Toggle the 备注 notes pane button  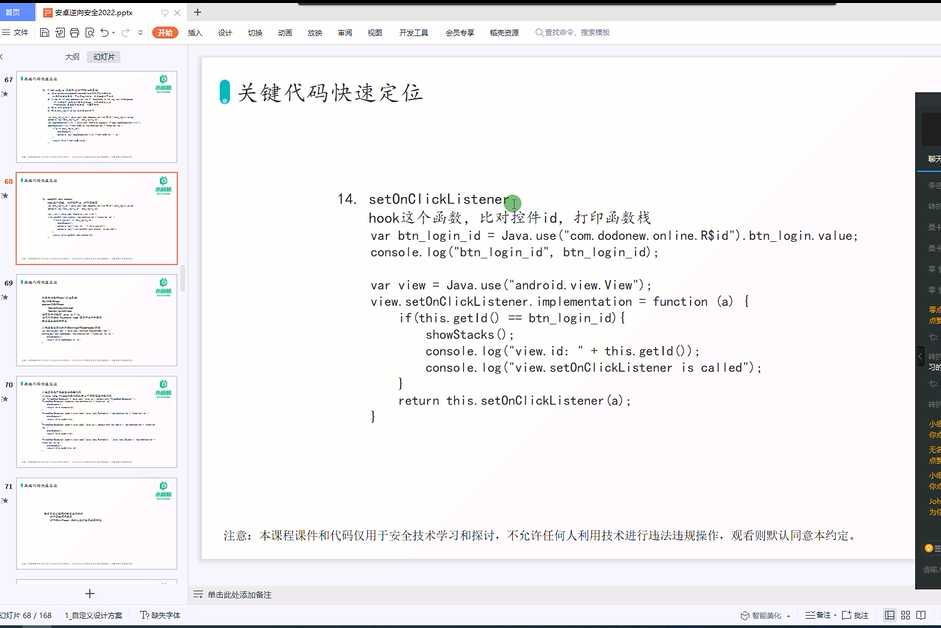pyautogui.click(x=818, y=615)
